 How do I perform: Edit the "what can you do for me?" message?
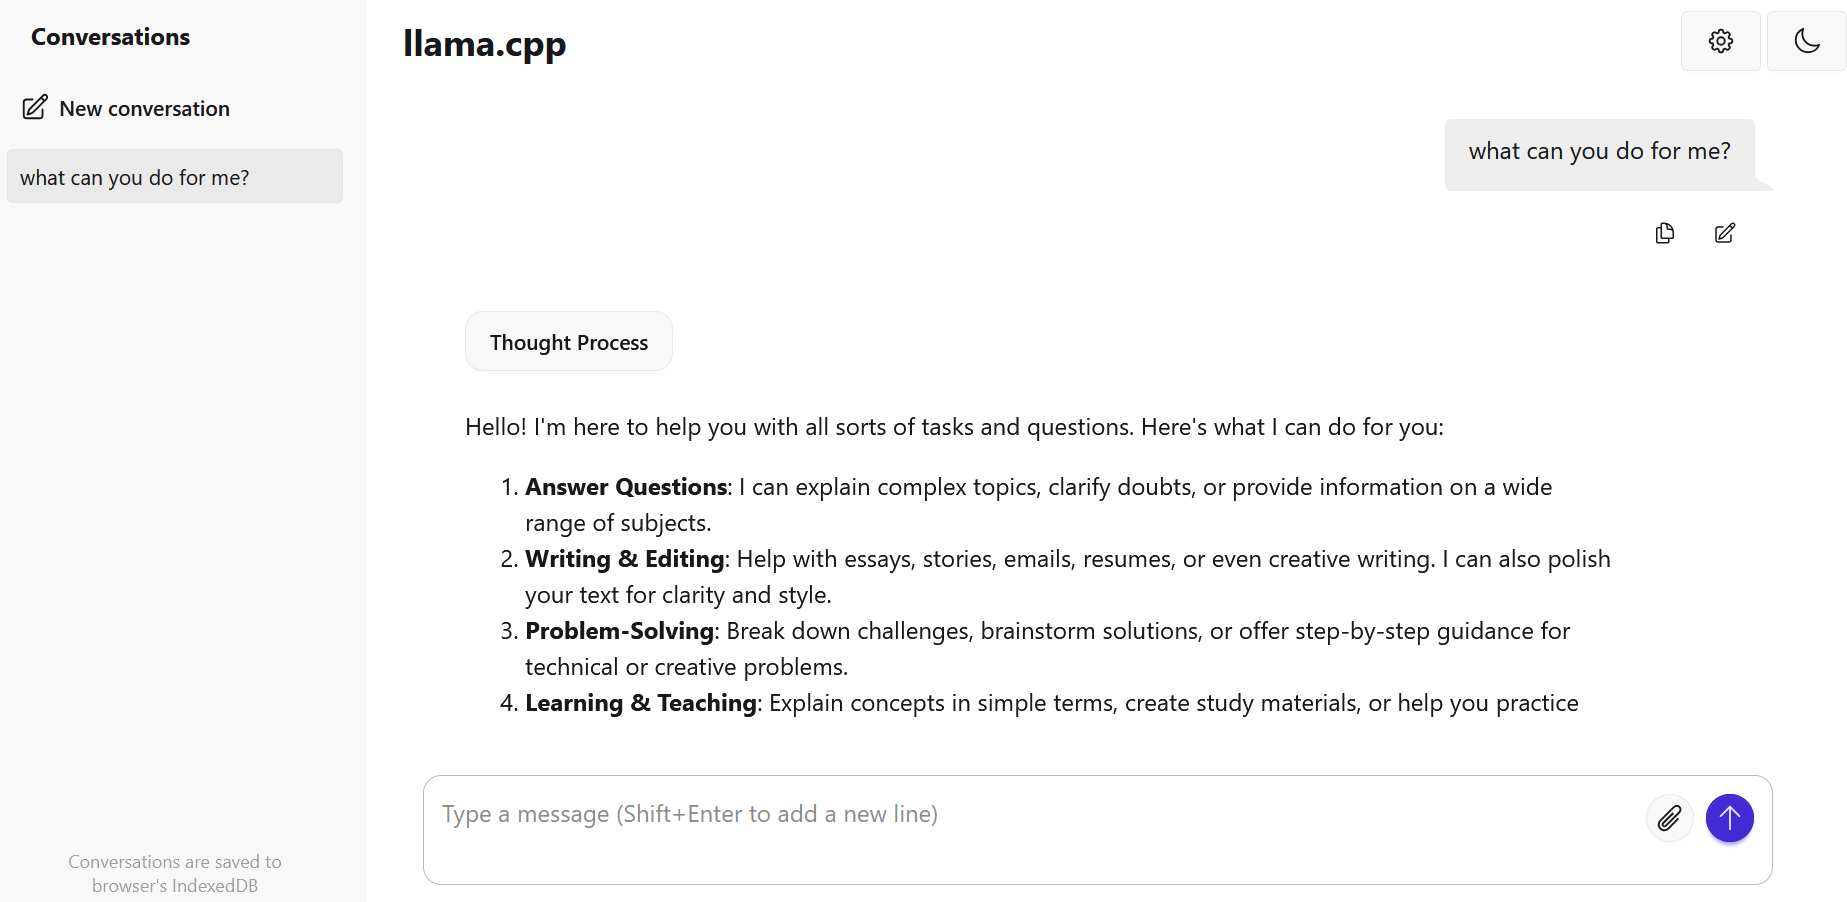pos(1724,233)
